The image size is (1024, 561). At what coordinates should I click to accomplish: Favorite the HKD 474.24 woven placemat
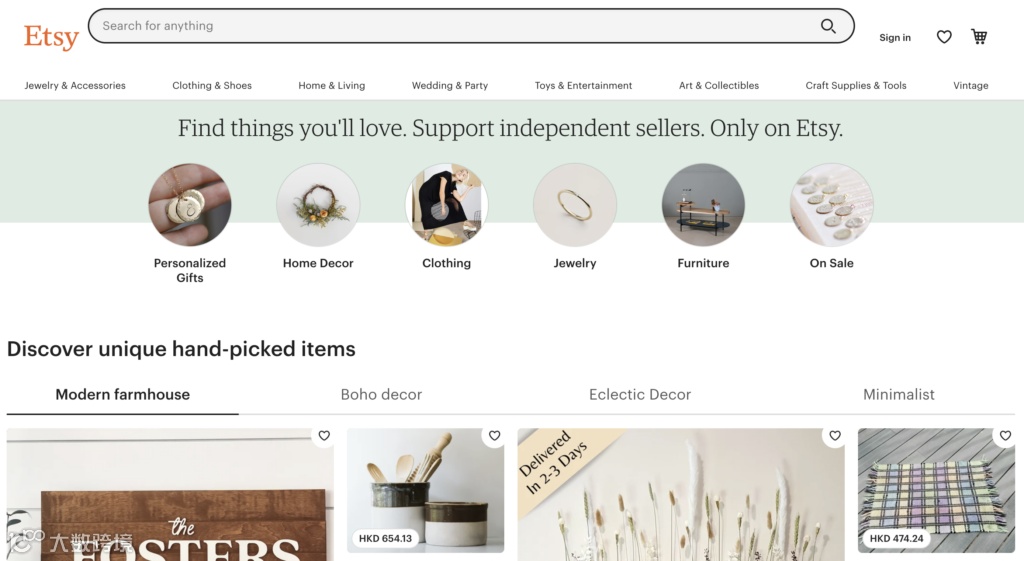coord(1005,436)
